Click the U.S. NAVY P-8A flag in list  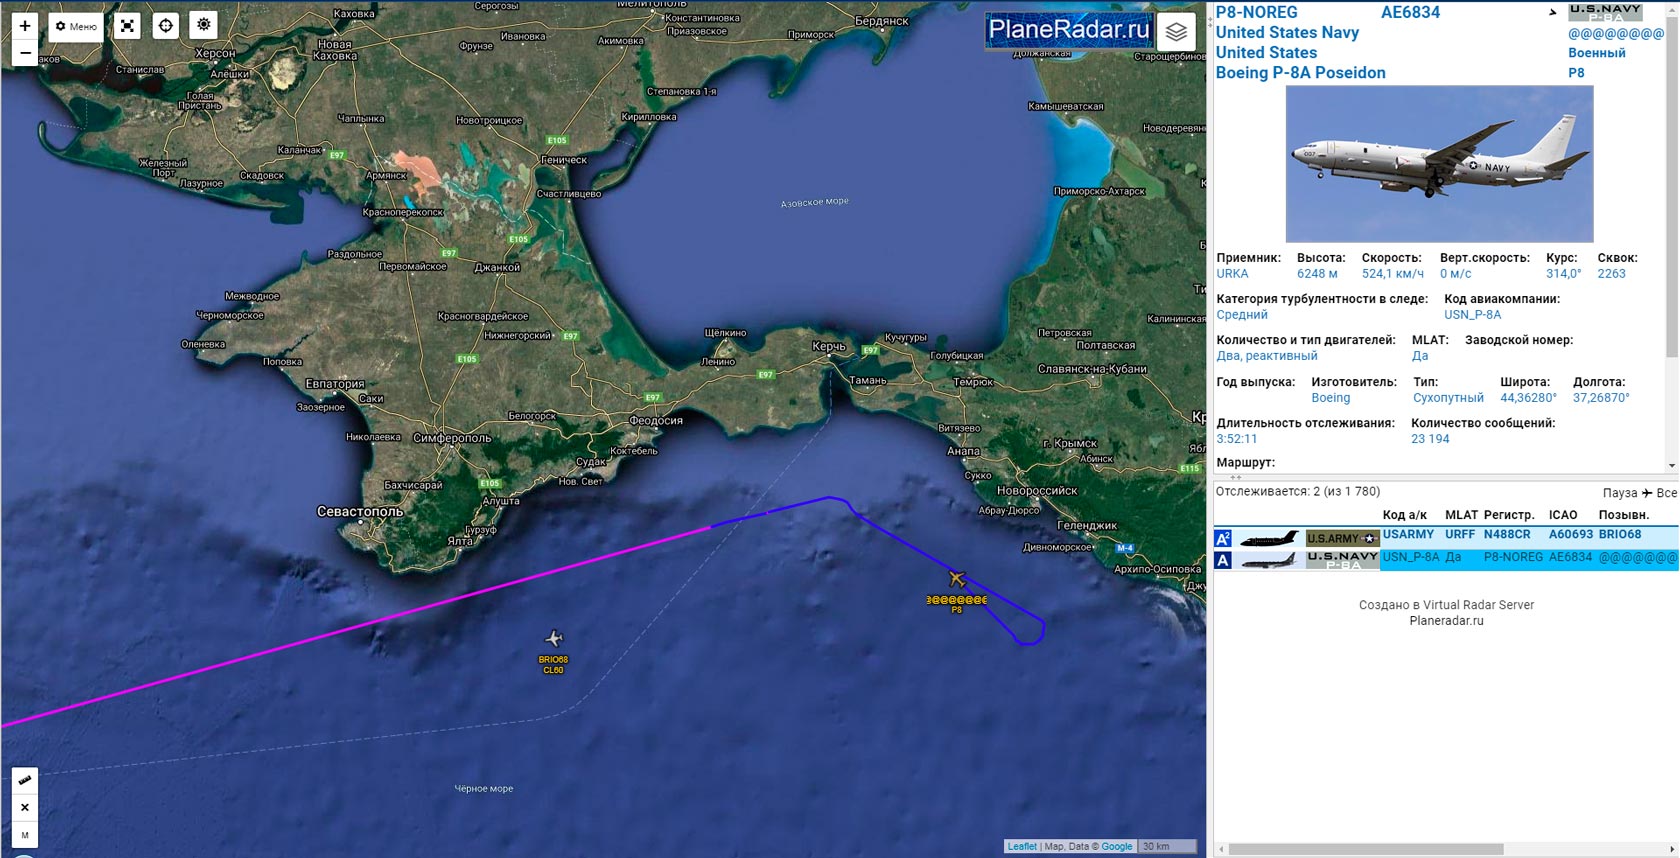(1342, 561)
